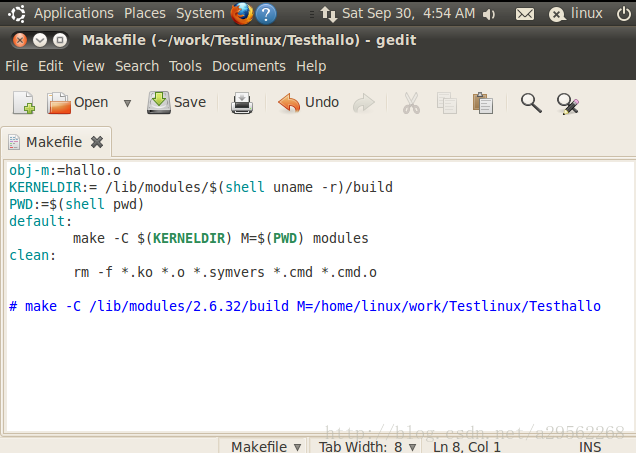Click the Open file folder icon
The width and height of the screenshot is (636, 453).
pos(59,103)
